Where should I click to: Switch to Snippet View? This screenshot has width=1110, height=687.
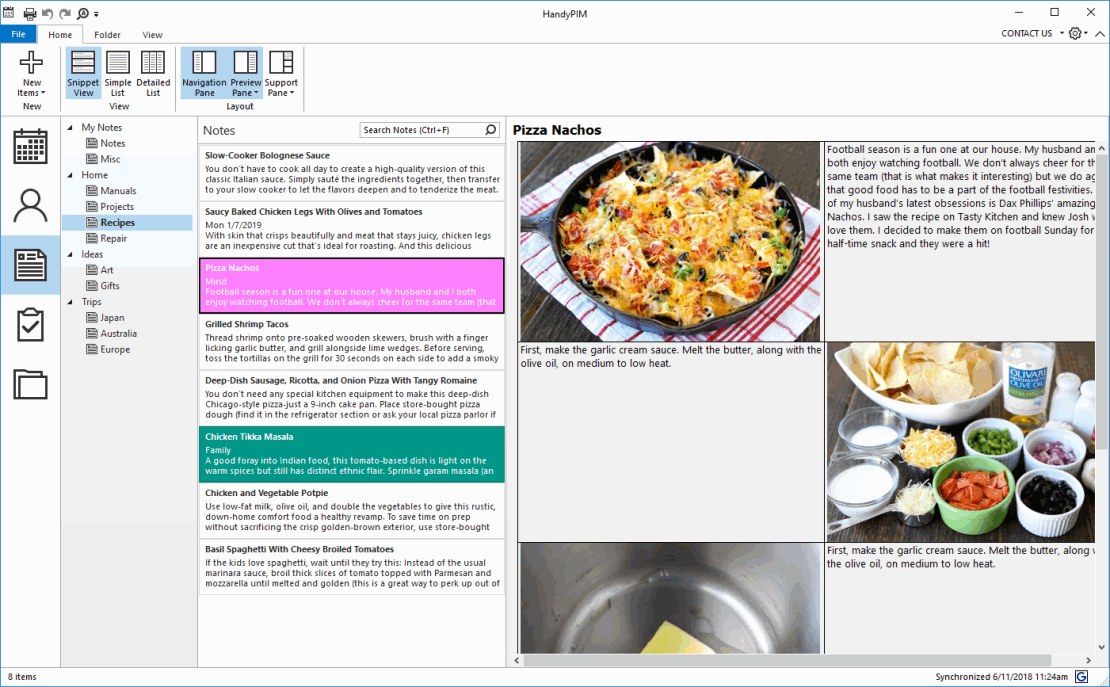(83, 74)
